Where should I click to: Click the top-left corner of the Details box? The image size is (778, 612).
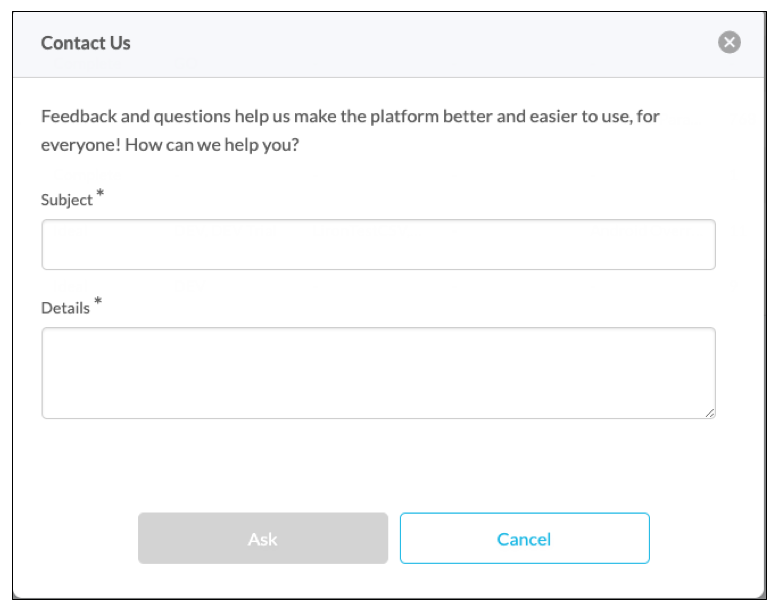pyautogui.click(x=46, y=333)
